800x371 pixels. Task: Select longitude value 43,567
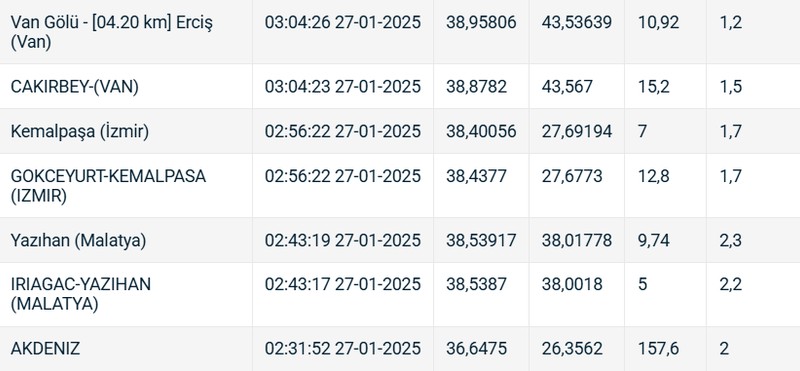tap(567, 87)
